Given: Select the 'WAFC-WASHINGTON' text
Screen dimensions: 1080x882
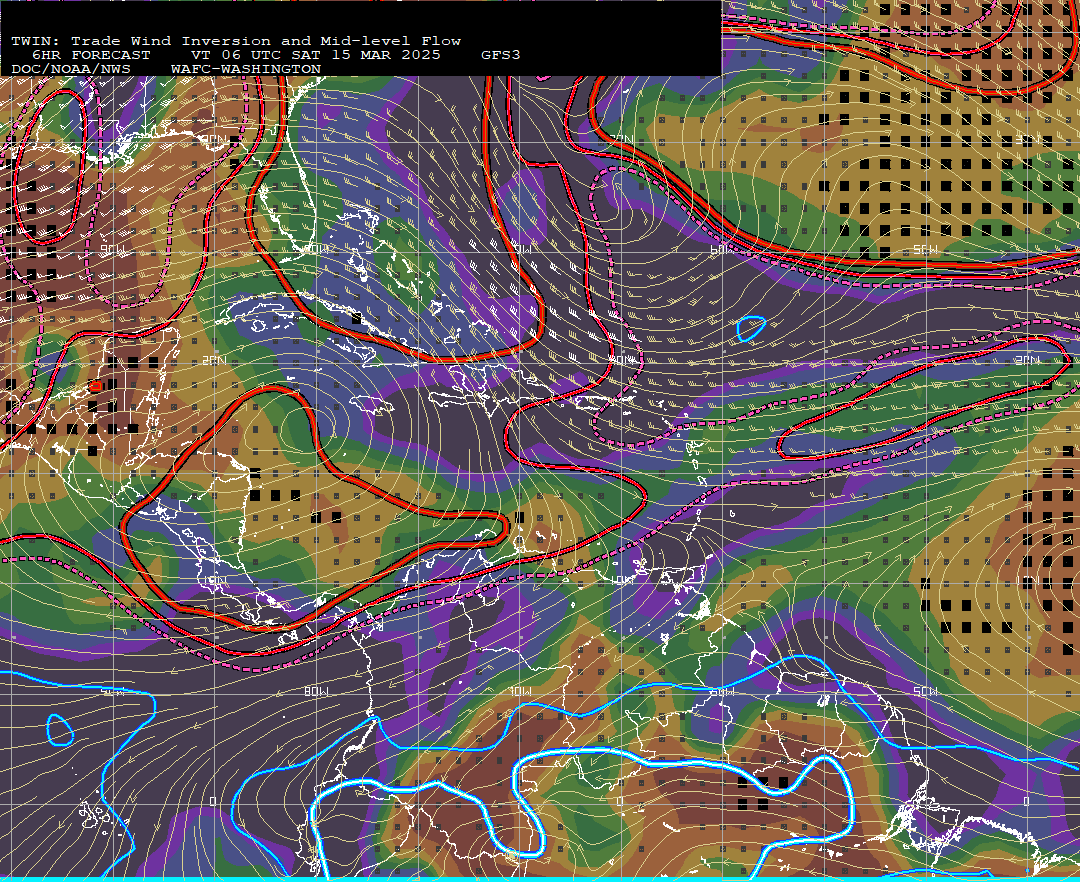Looking at the screenshot, I should [x=246, y=70].
